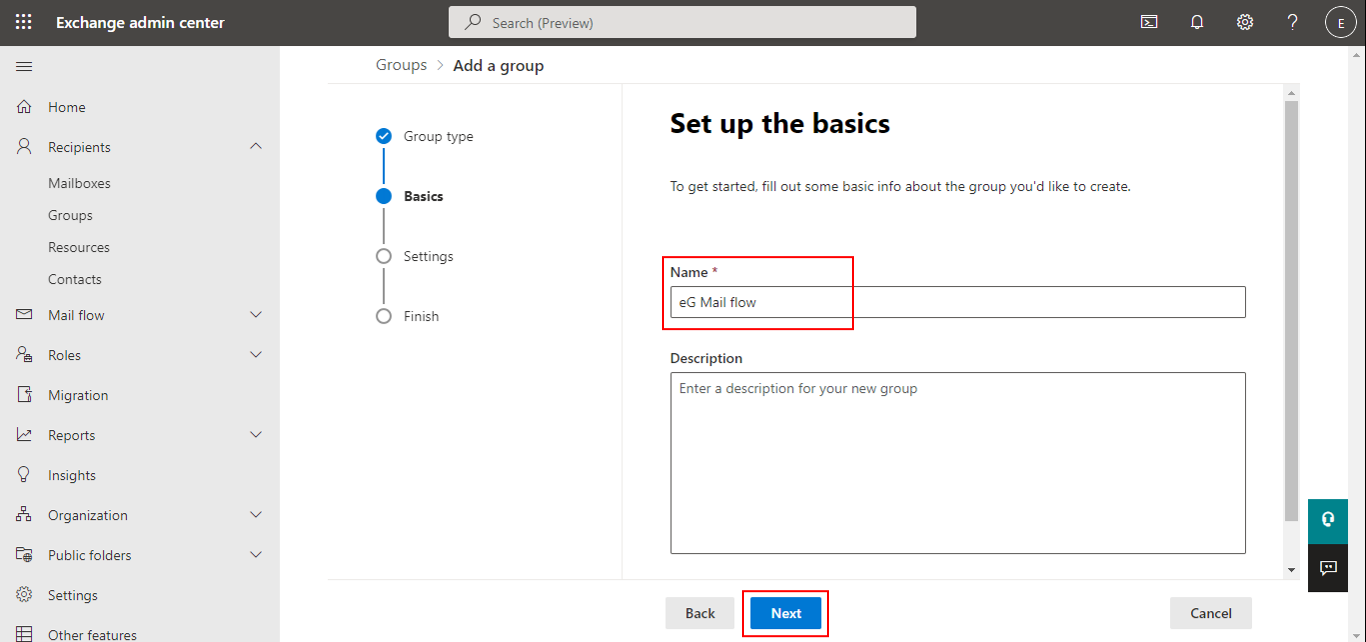The height and width of the screenshot is (642, 1366).
Task: Click the Insights lightbulb icon
Action: click(25, 475)
